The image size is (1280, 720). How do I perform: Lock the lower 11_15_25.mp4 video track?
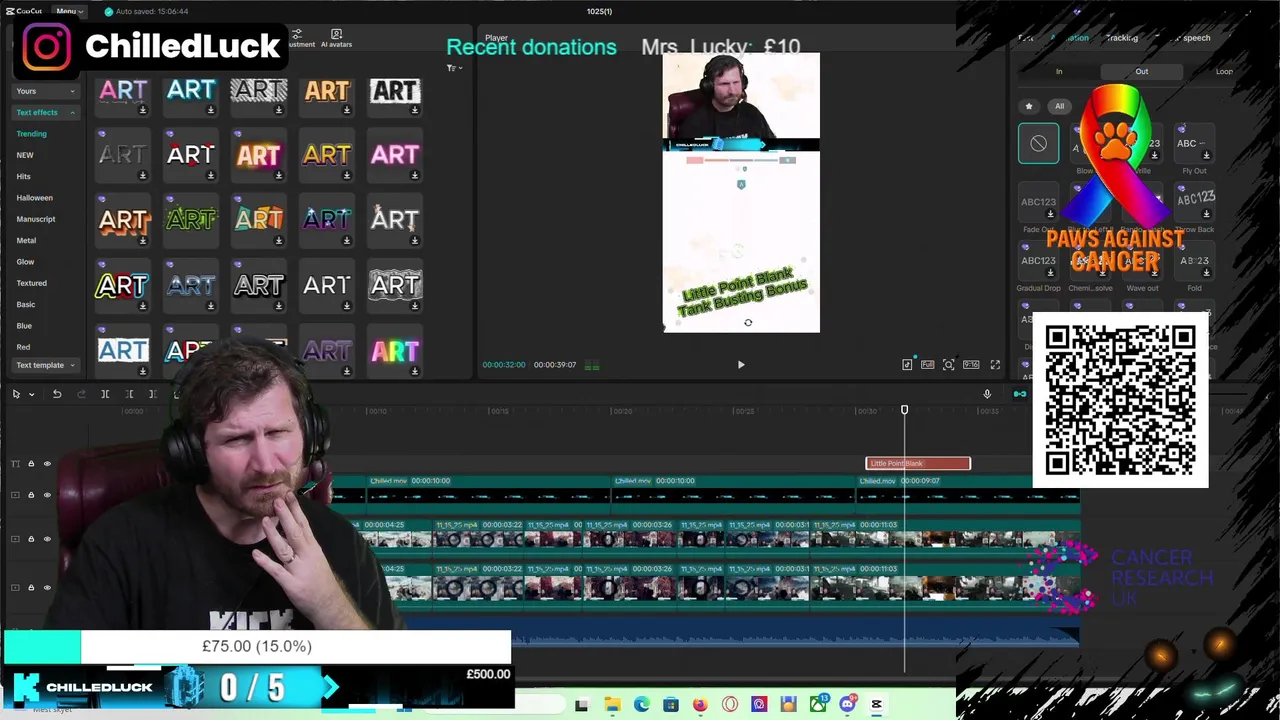[31, 588]
